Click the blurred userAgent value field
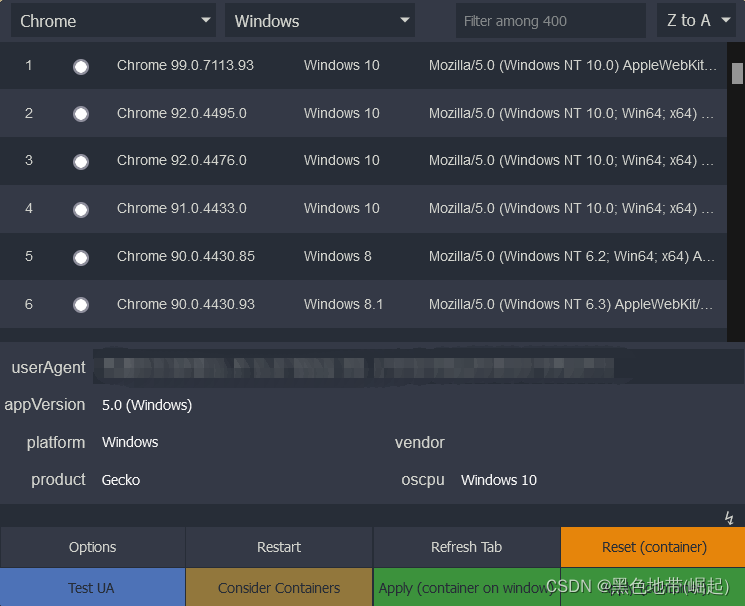 pos(418,367)
